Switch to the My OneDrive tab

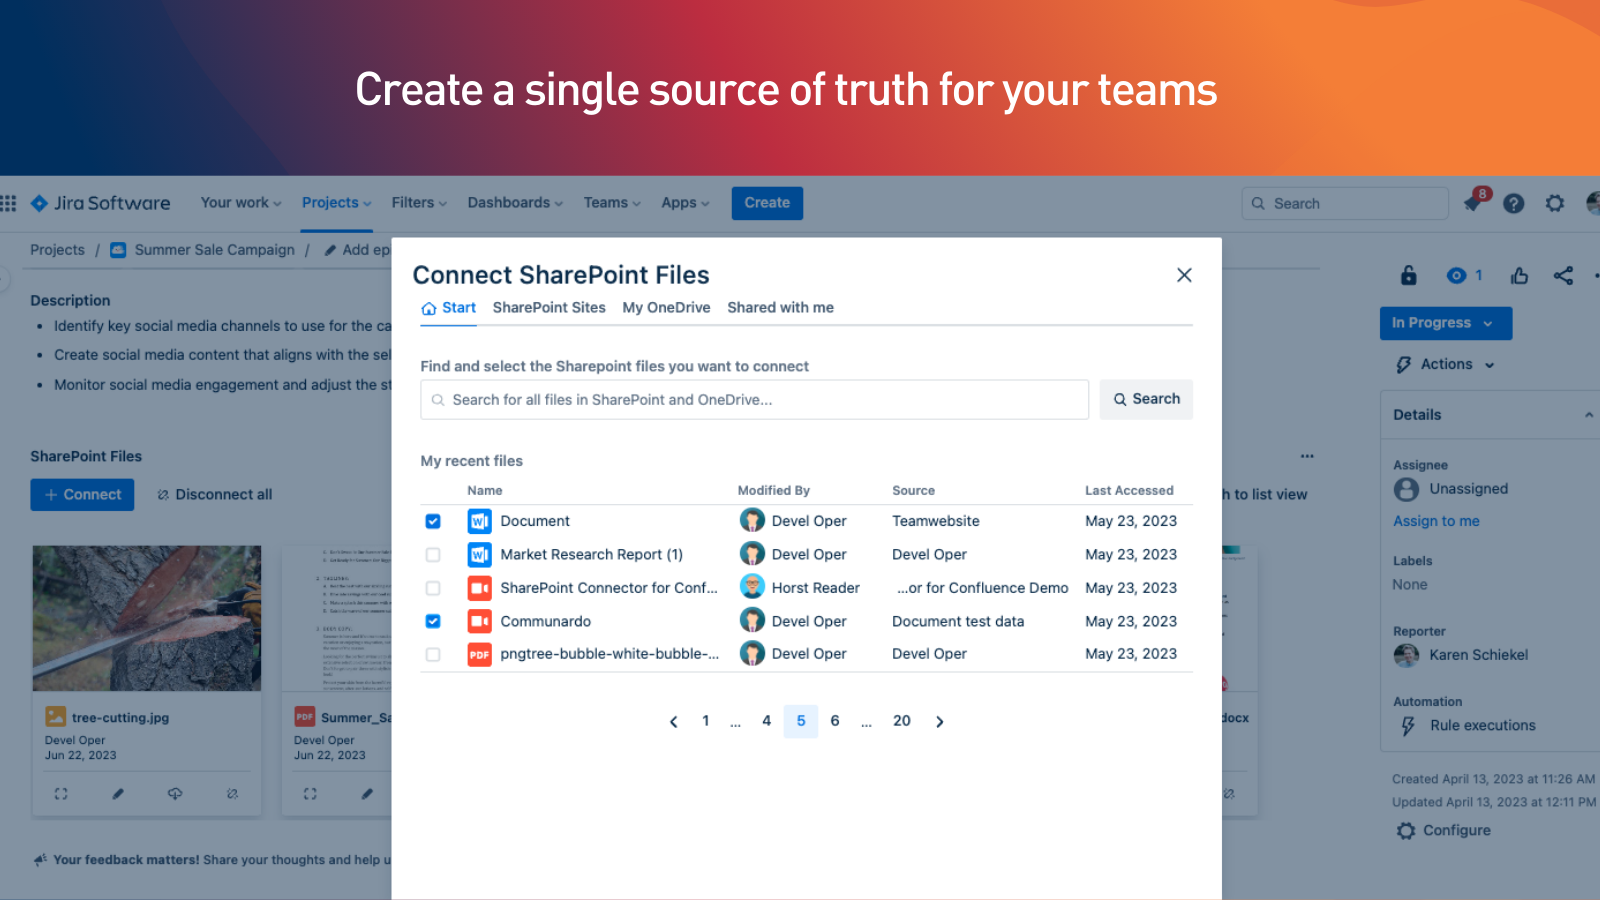[x=666, y=308]
